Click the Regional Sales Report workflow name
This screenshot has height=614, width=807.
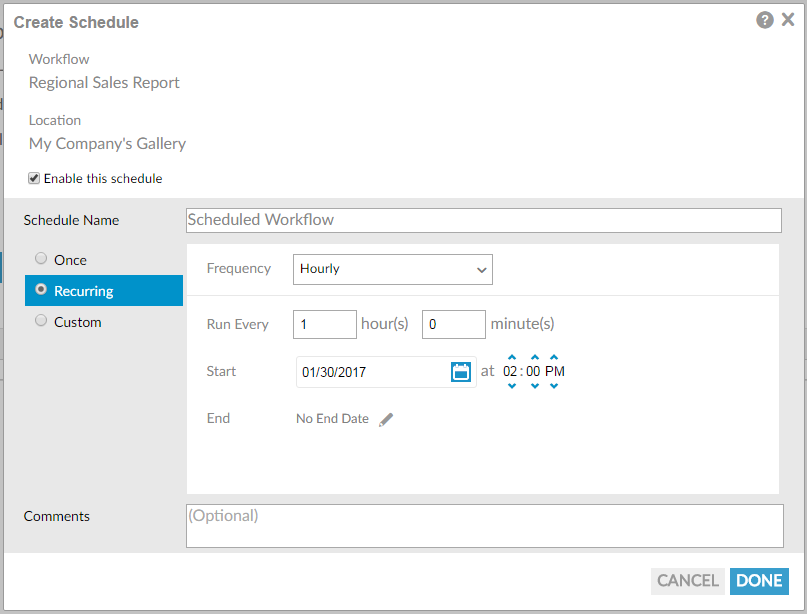point(104,83)
